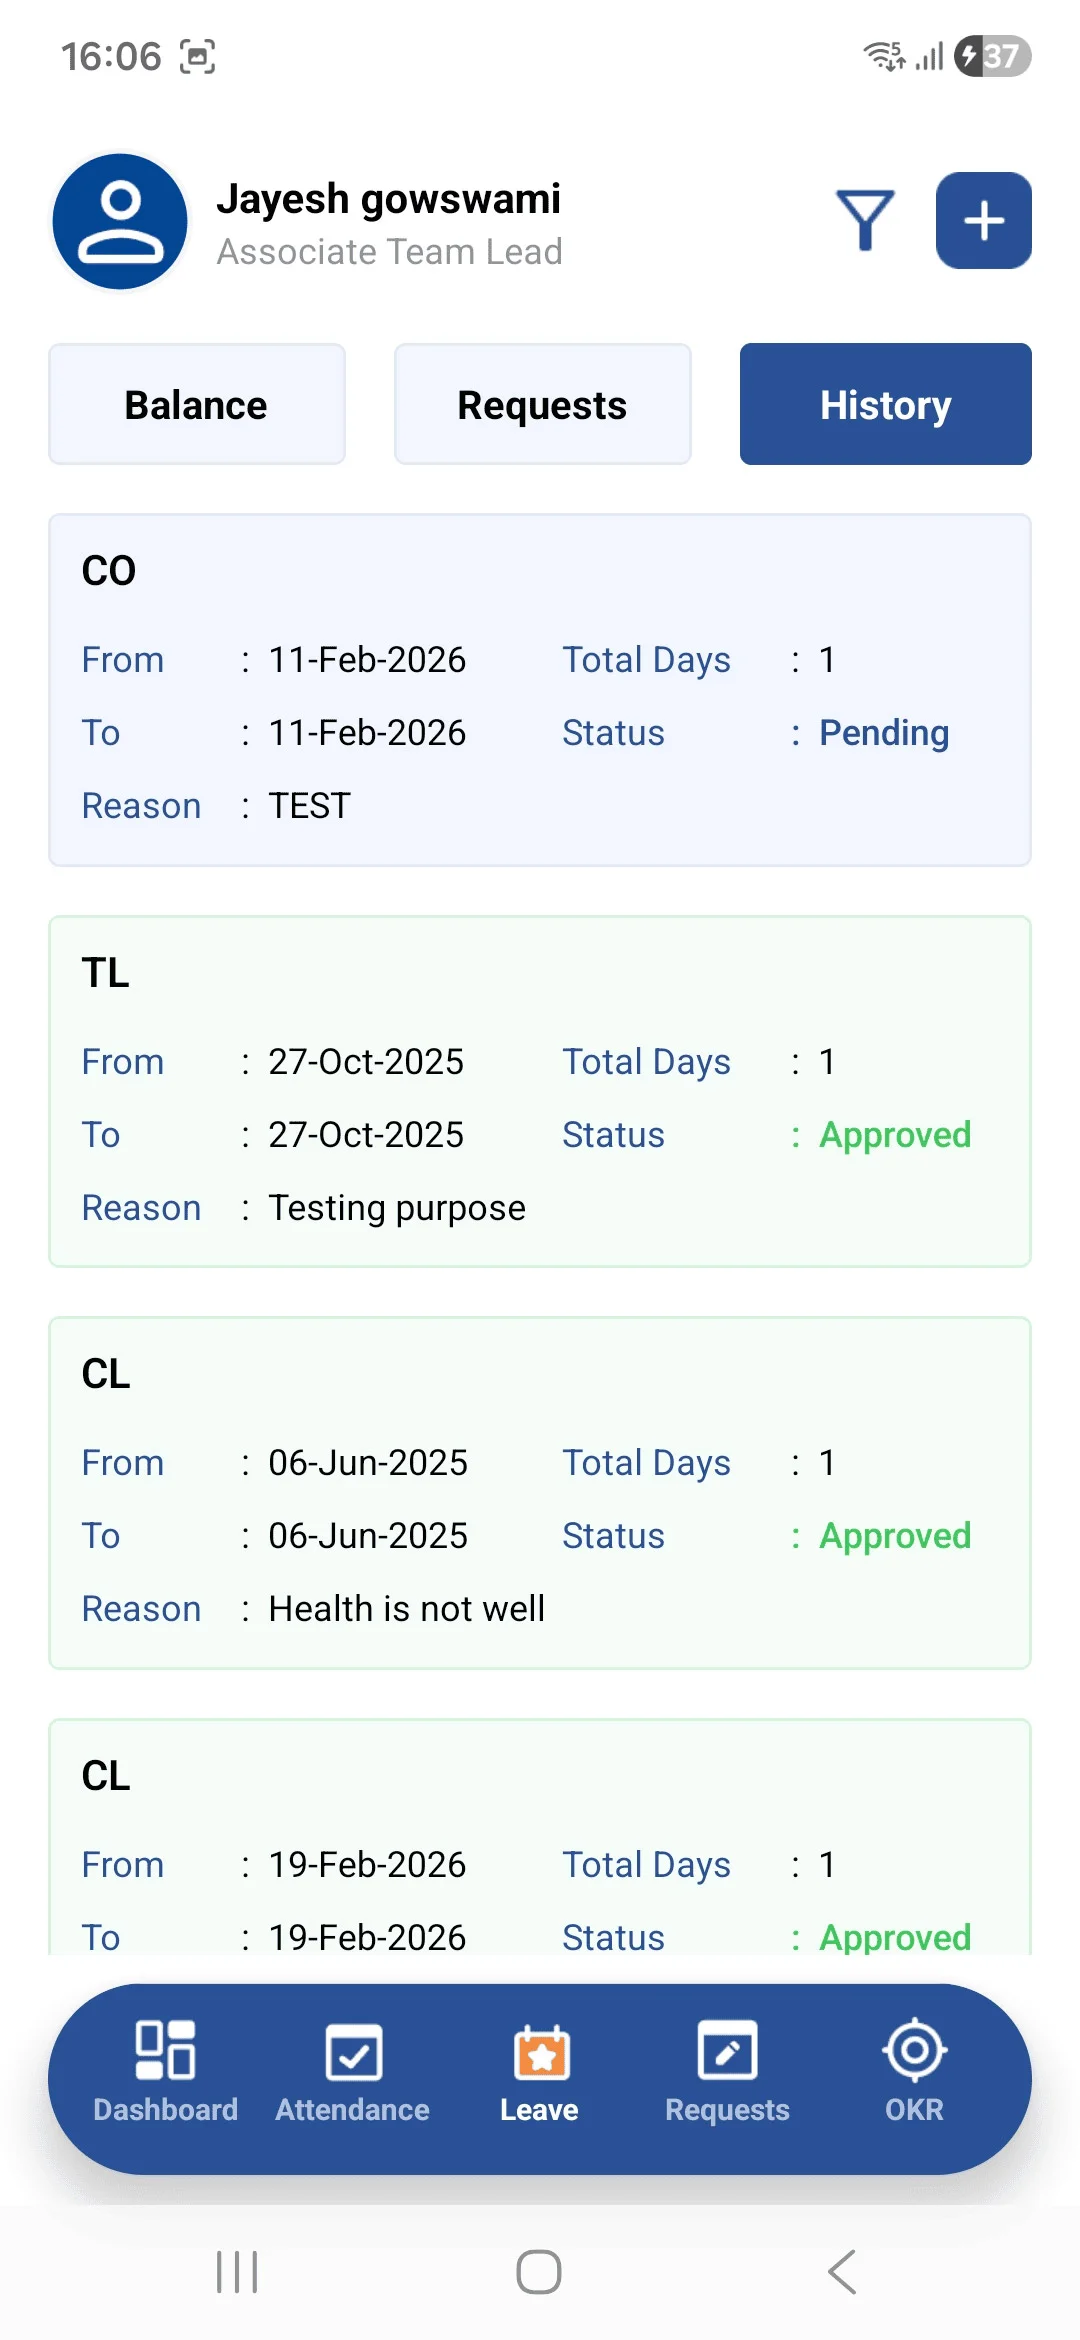Open the leave filter funnel icon
The image size is (1080, 2340).
tap(865, 220)
